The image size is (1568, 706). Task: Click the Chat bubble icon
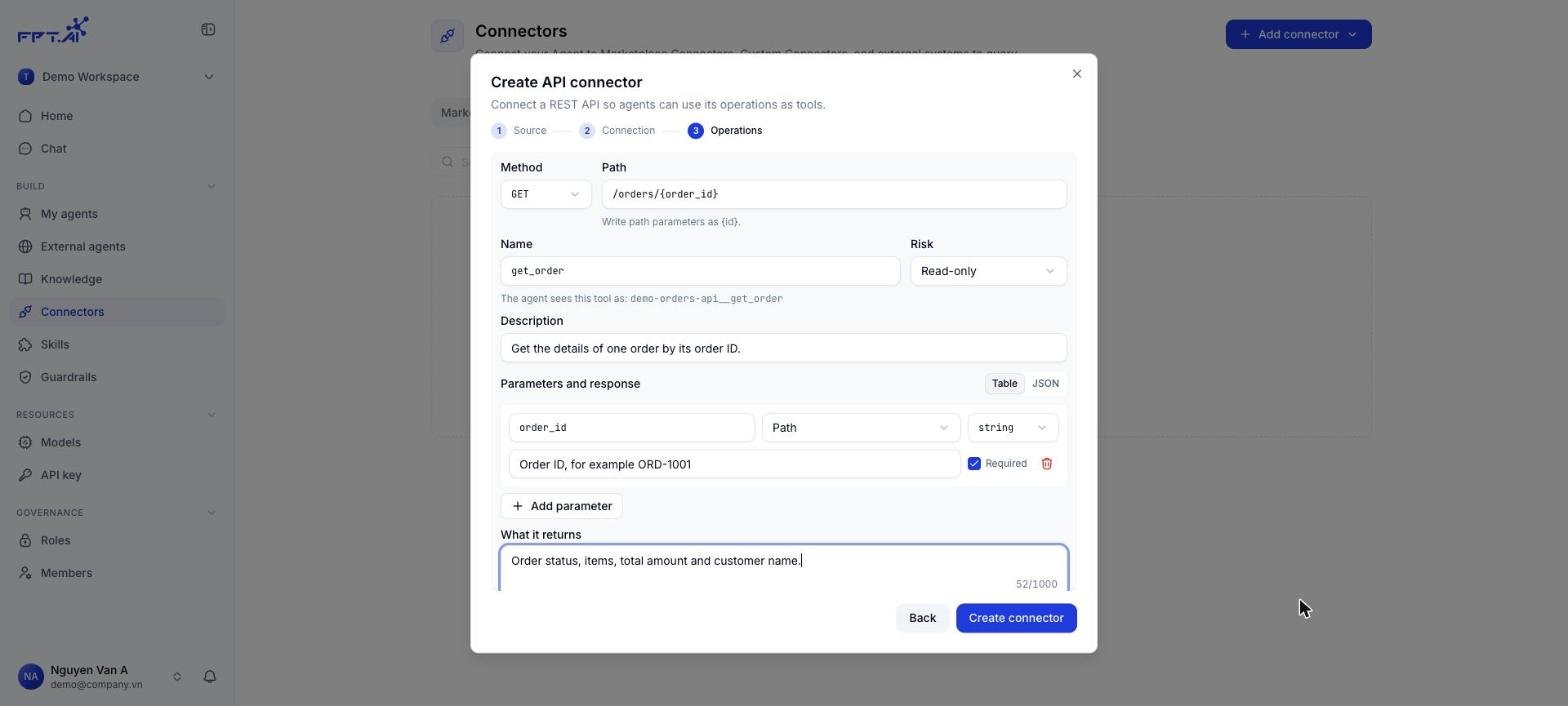(26, 149)
